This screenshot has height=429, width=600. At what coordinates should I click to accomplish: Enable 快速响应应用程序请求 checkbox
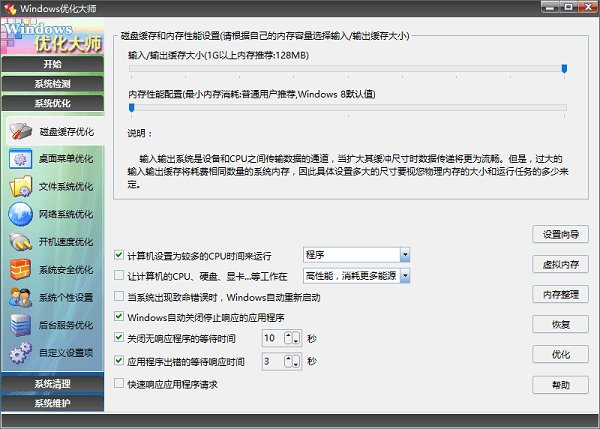[x=119, y=383]
